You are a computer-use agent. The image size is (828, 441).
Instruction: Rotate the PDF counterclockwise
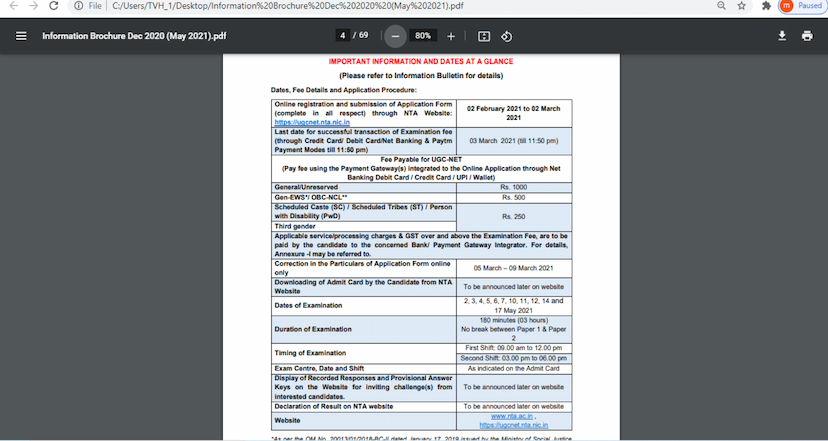[x=506, y=36]
